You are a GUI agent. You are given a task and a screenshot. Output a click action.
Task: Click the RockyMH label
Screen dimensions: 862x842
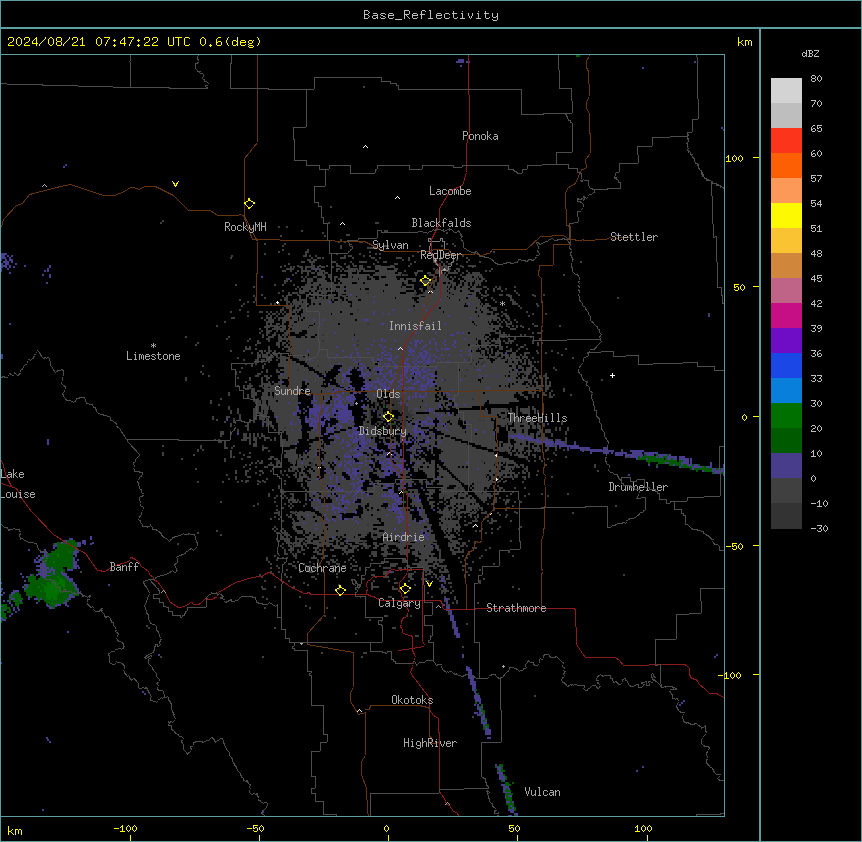pyautogui.click(x=245, y=227)
